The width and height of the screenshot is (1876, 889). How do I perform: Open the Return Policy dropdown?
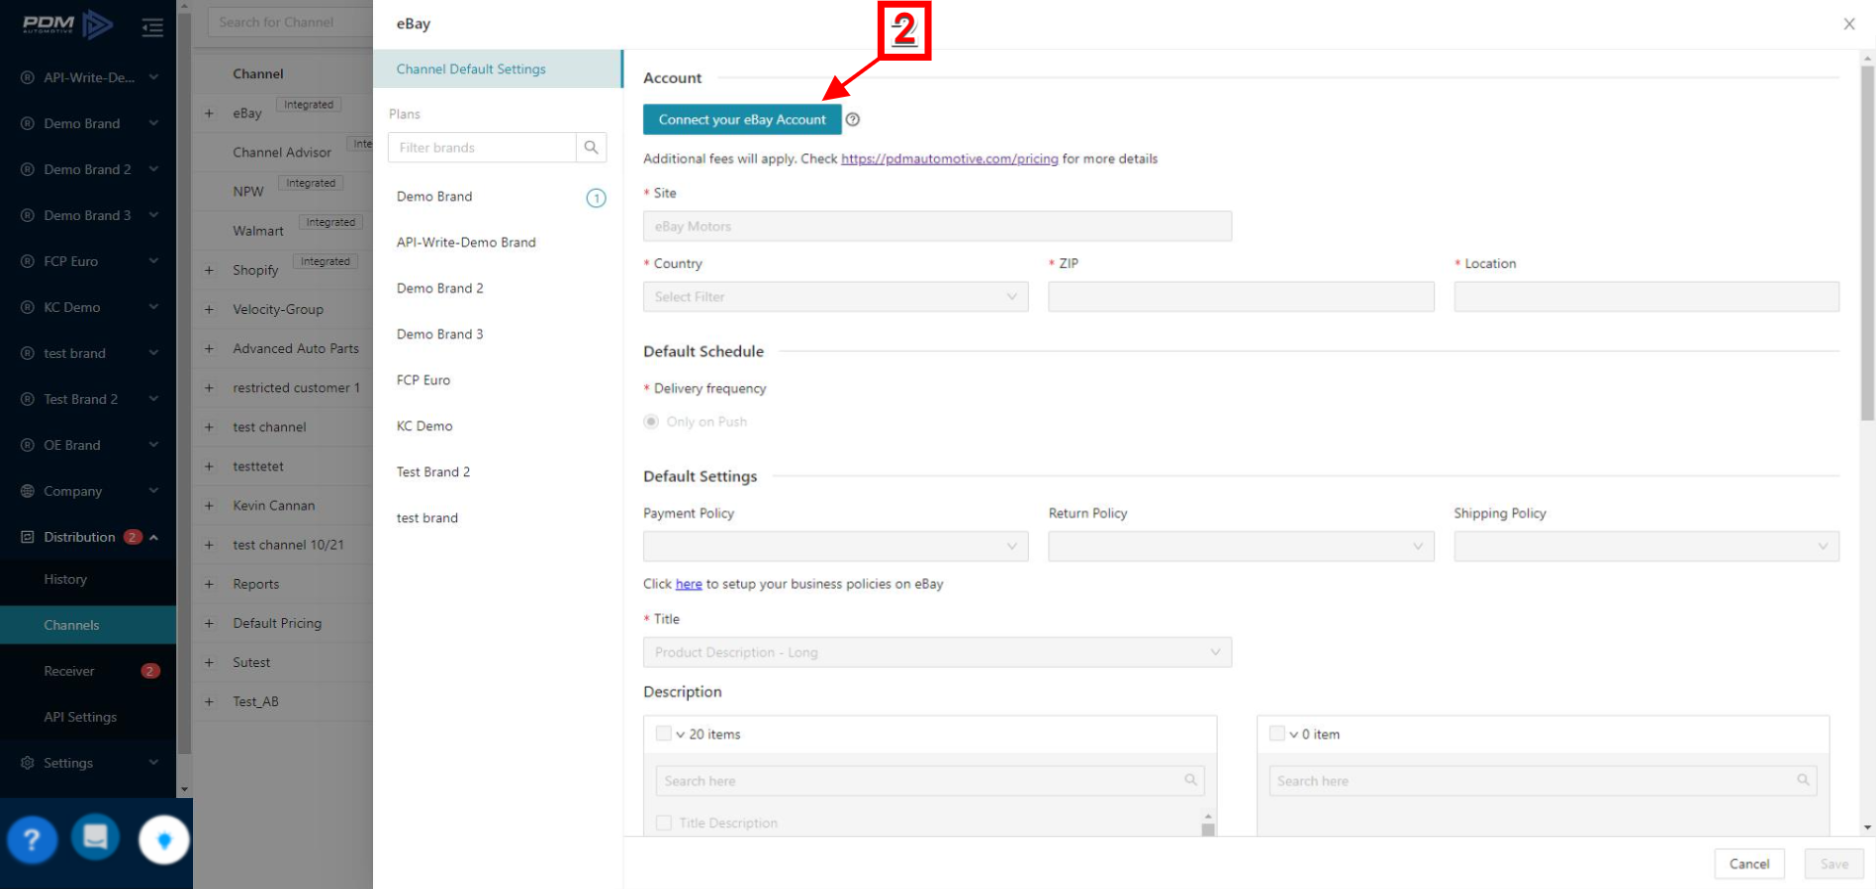tap(1241, 546)
